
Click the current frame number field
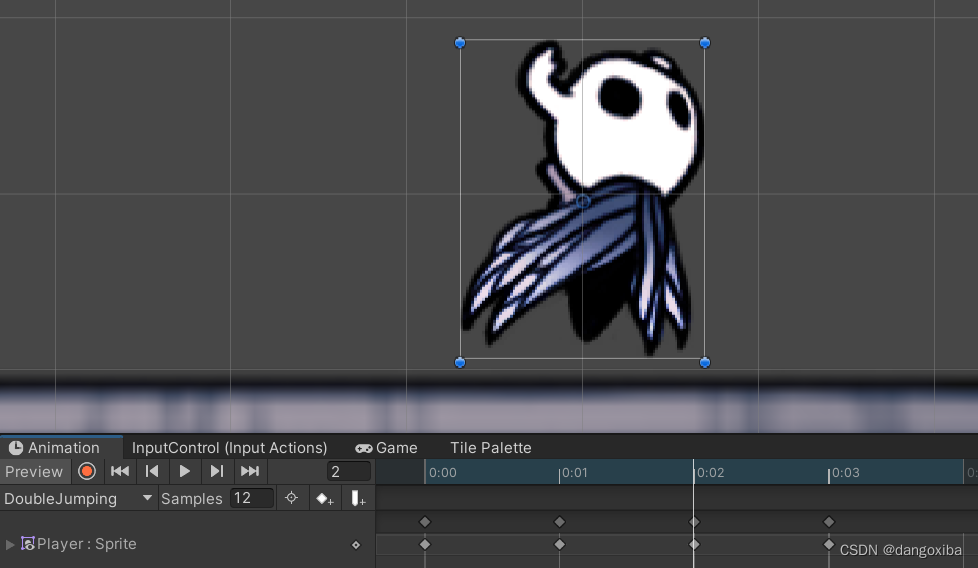[349, 472]
